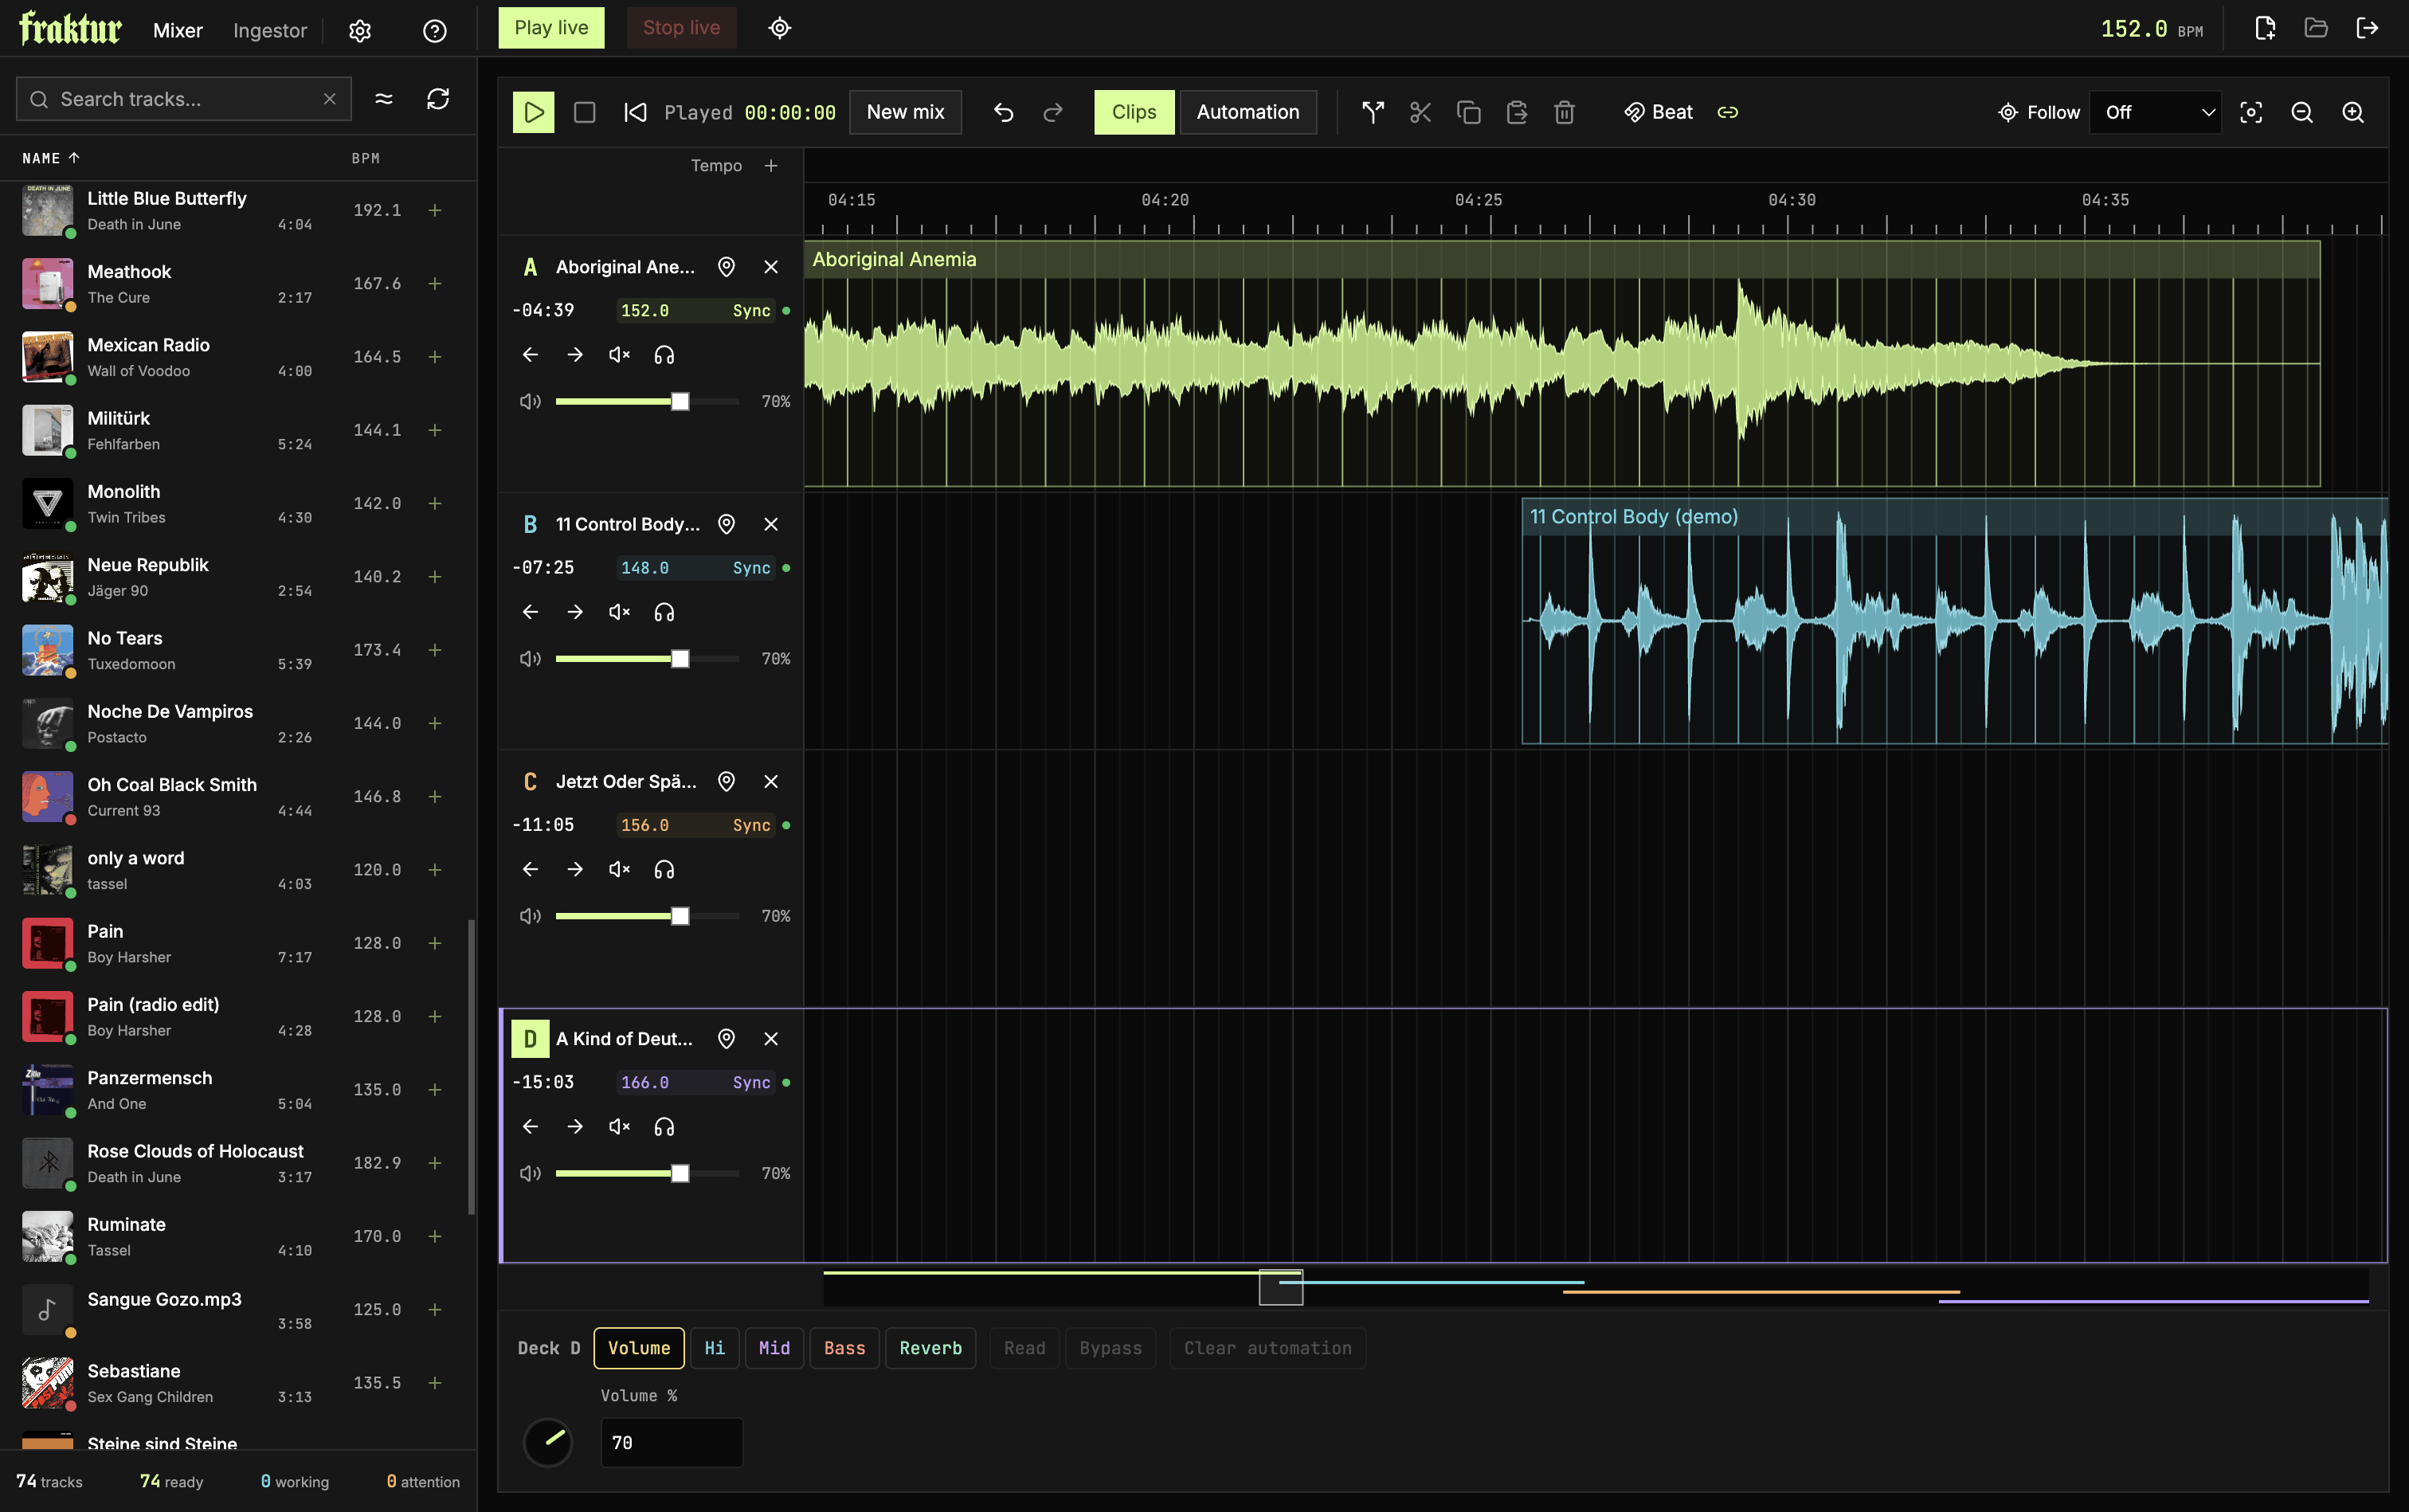Mute deck A
This screenshot has width=2409, height=1512.
click(619, 355)
